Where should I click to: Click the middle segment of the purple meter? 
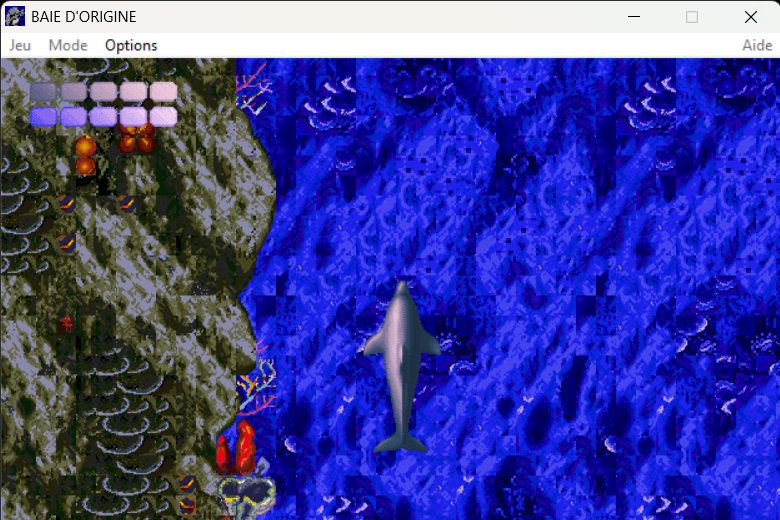pyautogui.click(x=103, y=116)
